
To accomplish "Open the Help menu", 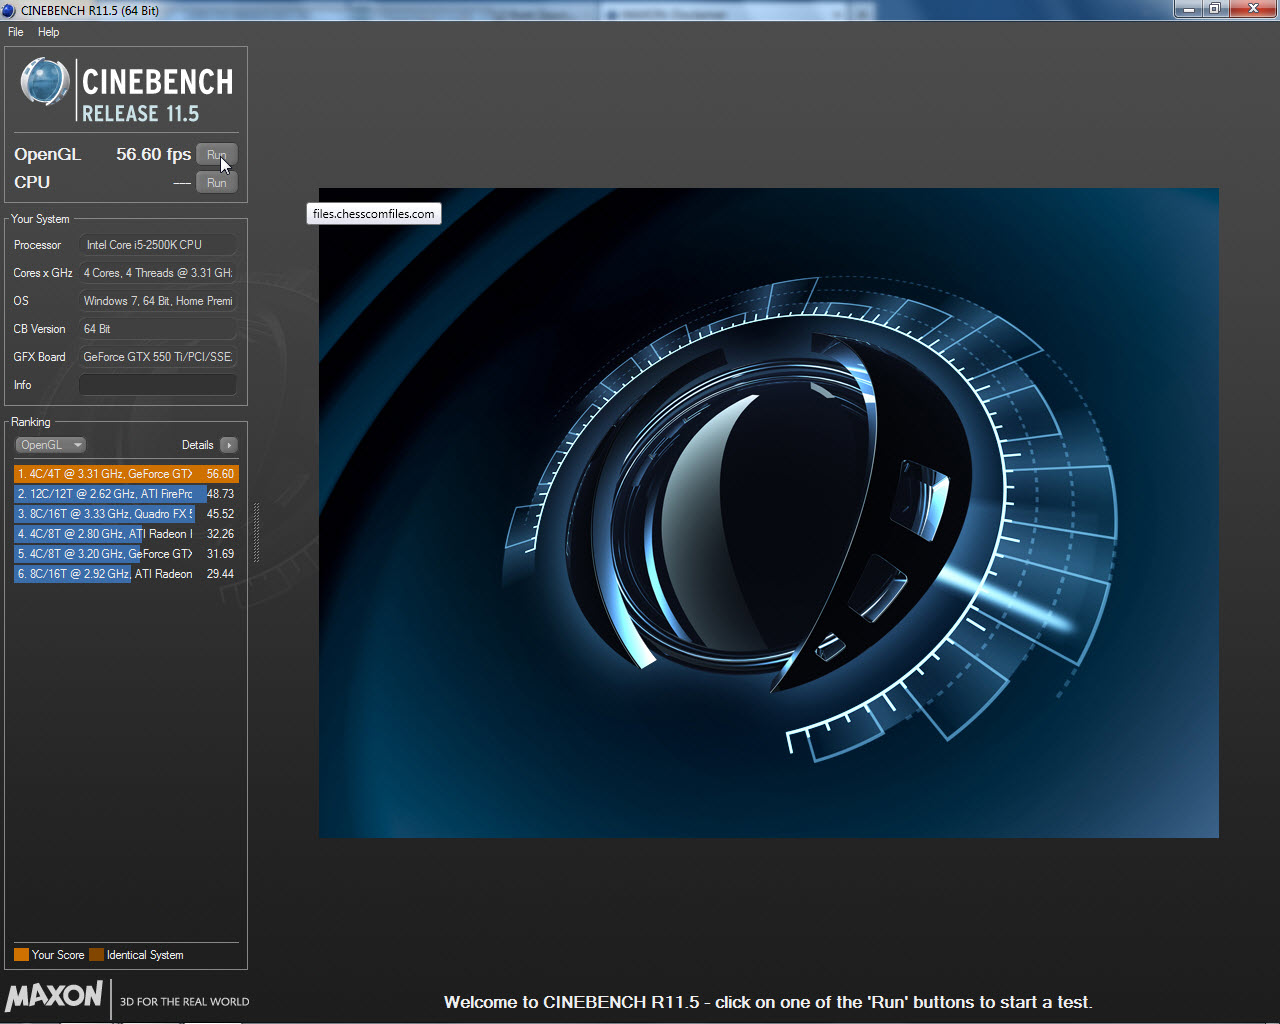I will pos(48,32).
